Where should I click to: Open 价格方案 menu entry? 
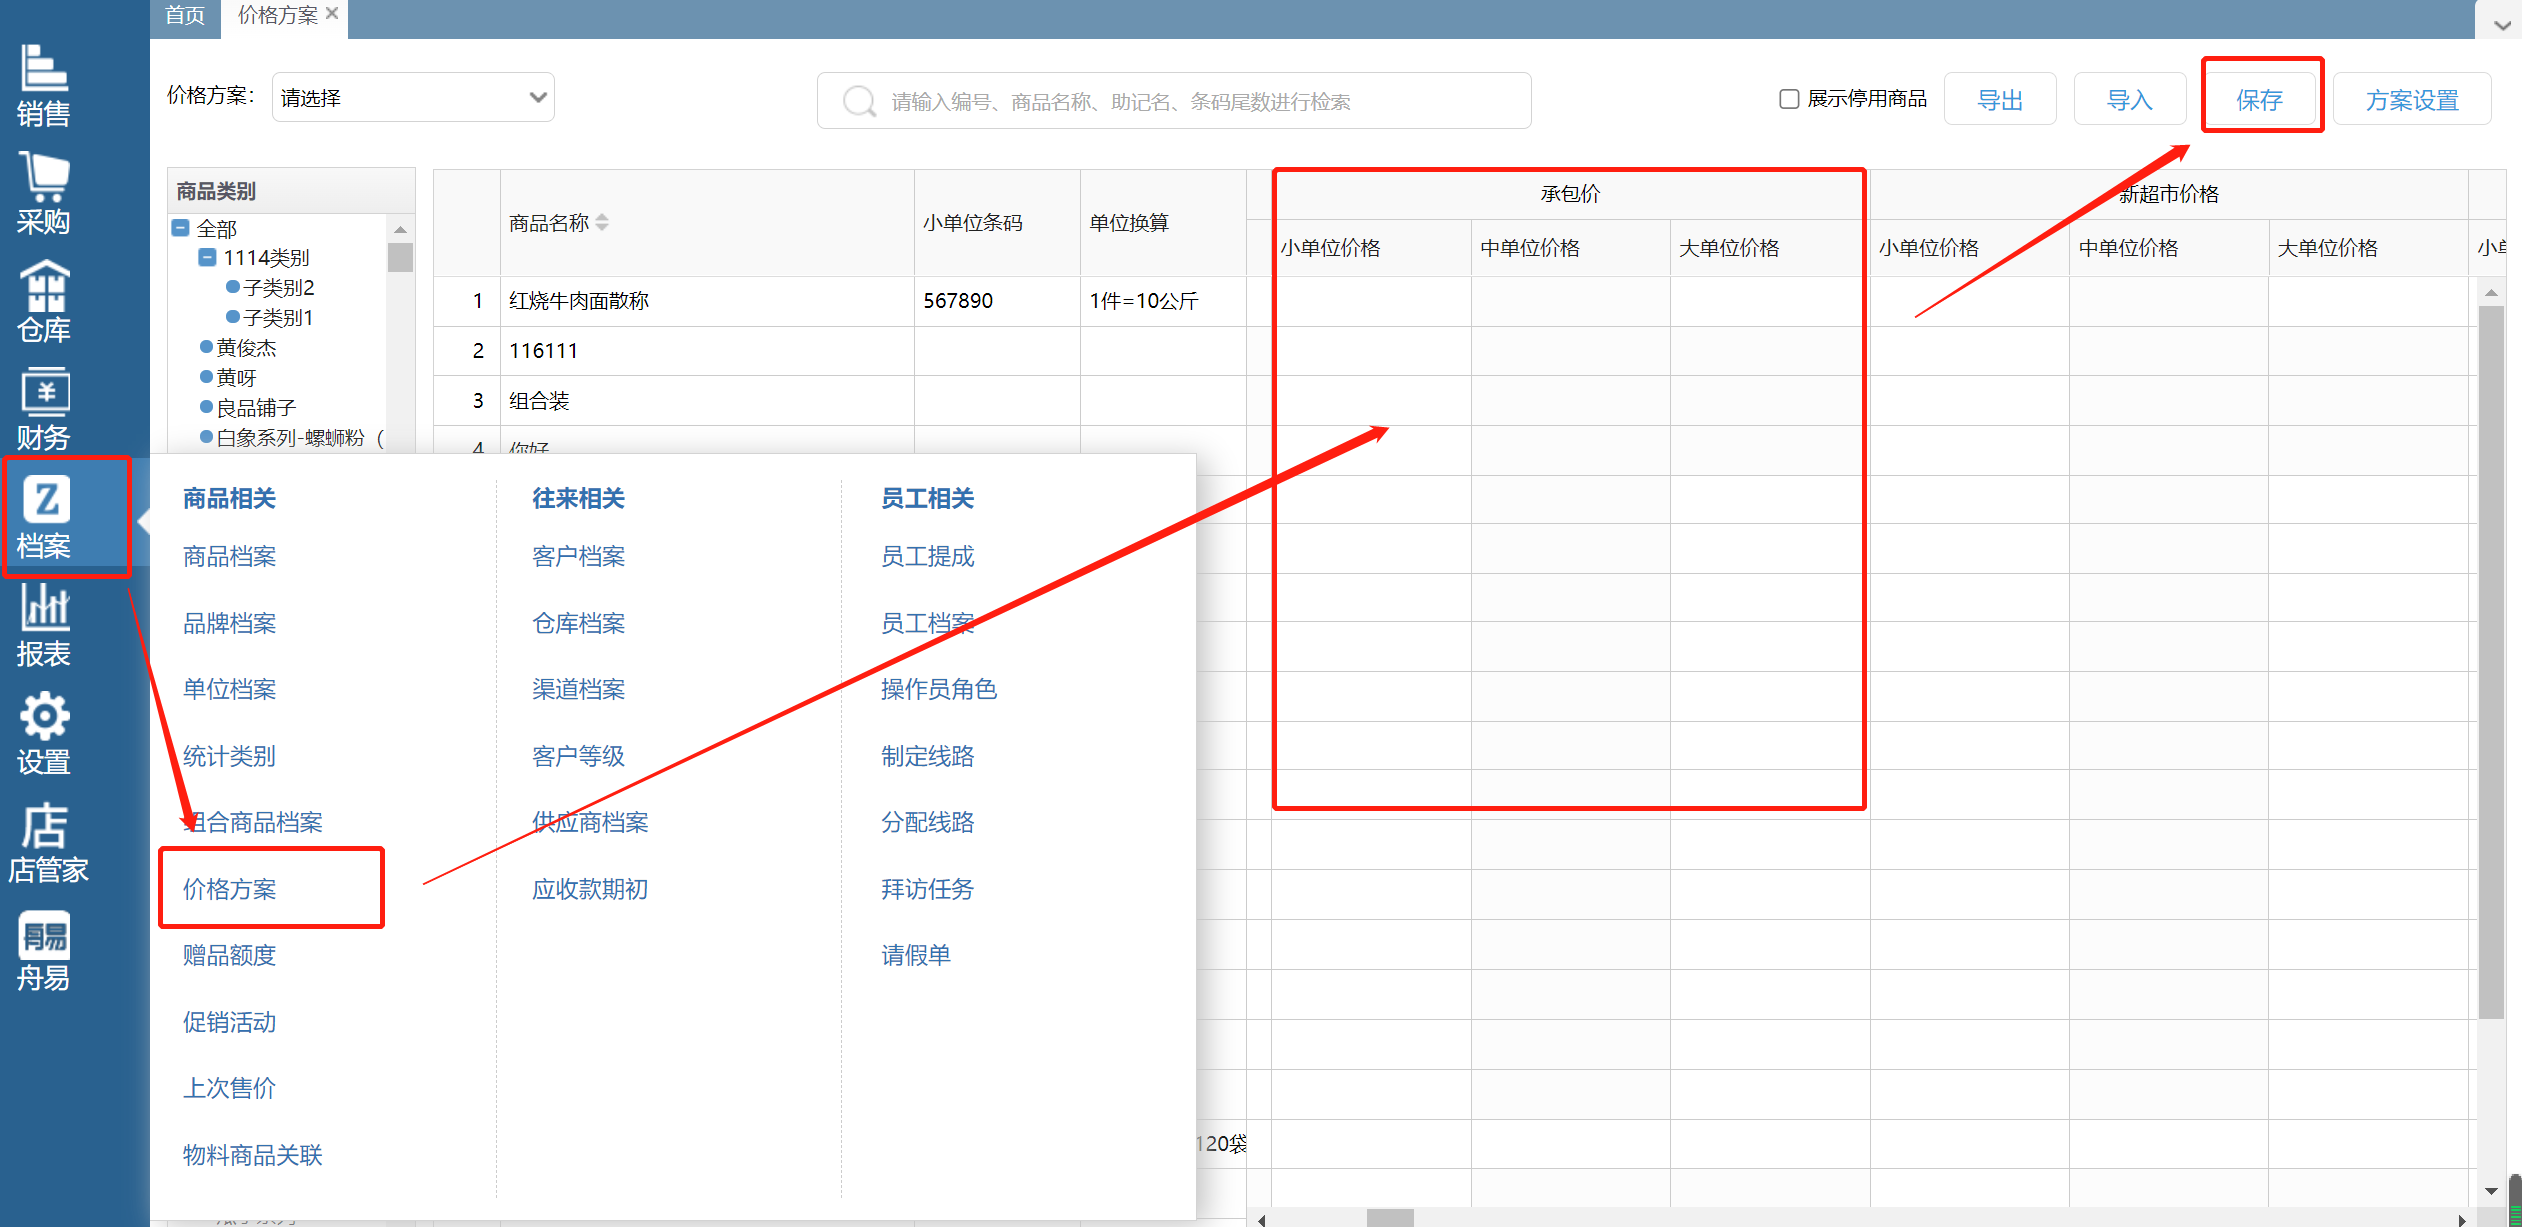[229, 889]
